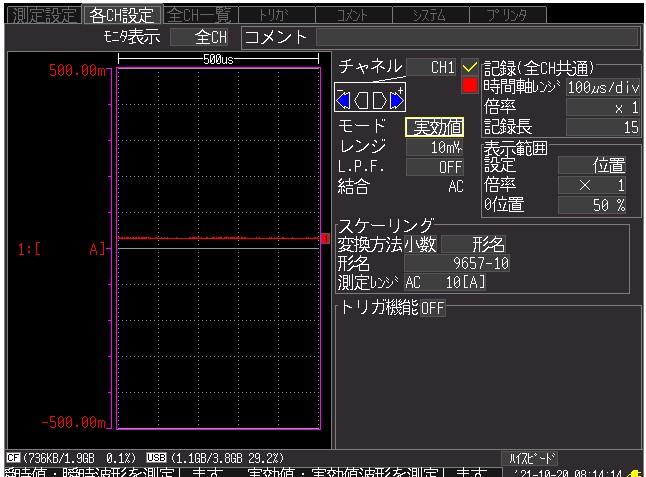This screenshot has height=477, width=646.
Task: Click the USB storage status icon
Action: click(x=157, y=458)
